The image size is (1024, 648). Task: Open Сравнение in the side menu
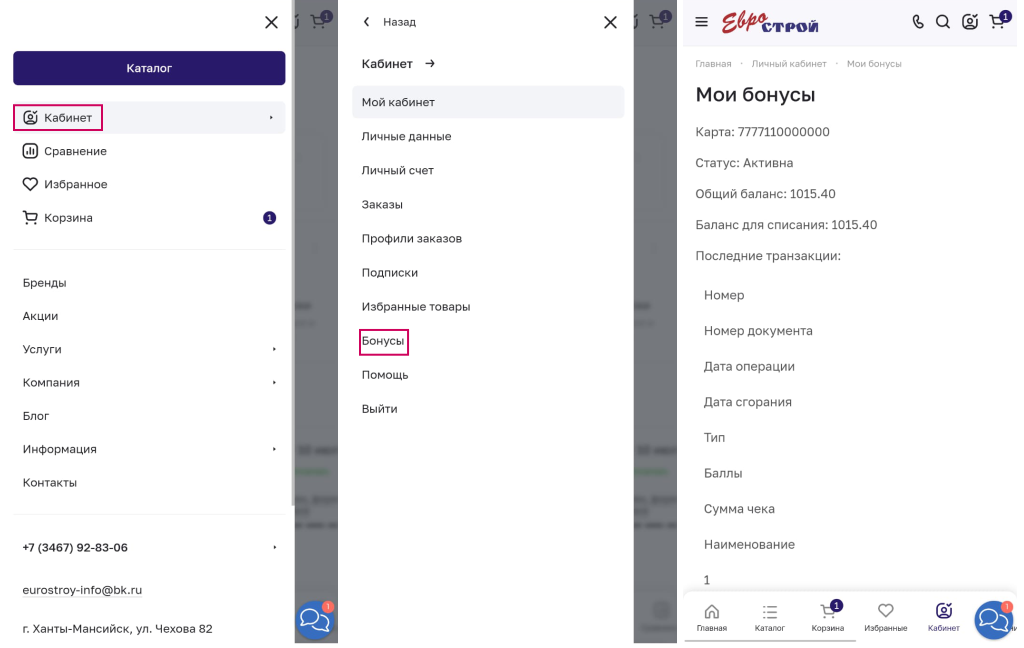[74, 151]
